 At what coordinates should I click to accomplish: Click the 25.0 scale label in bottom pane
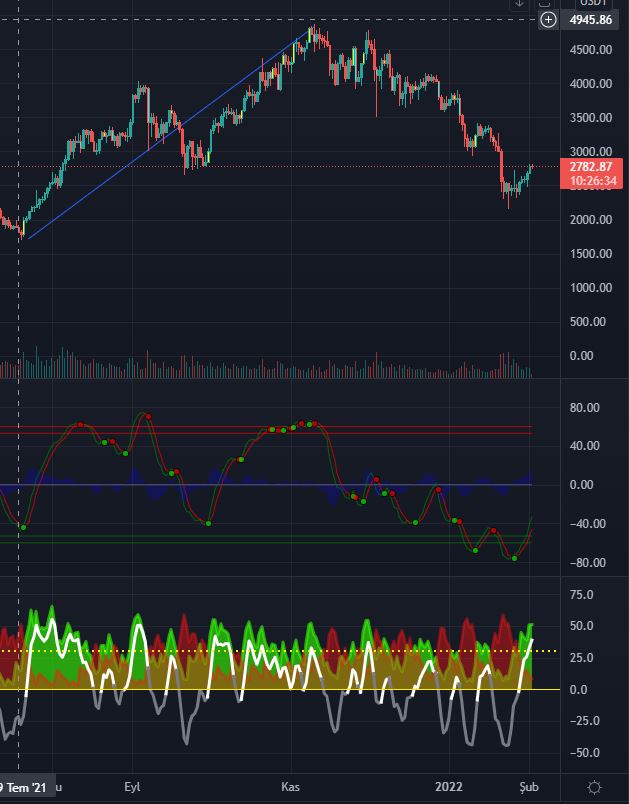tap(581, 658)
